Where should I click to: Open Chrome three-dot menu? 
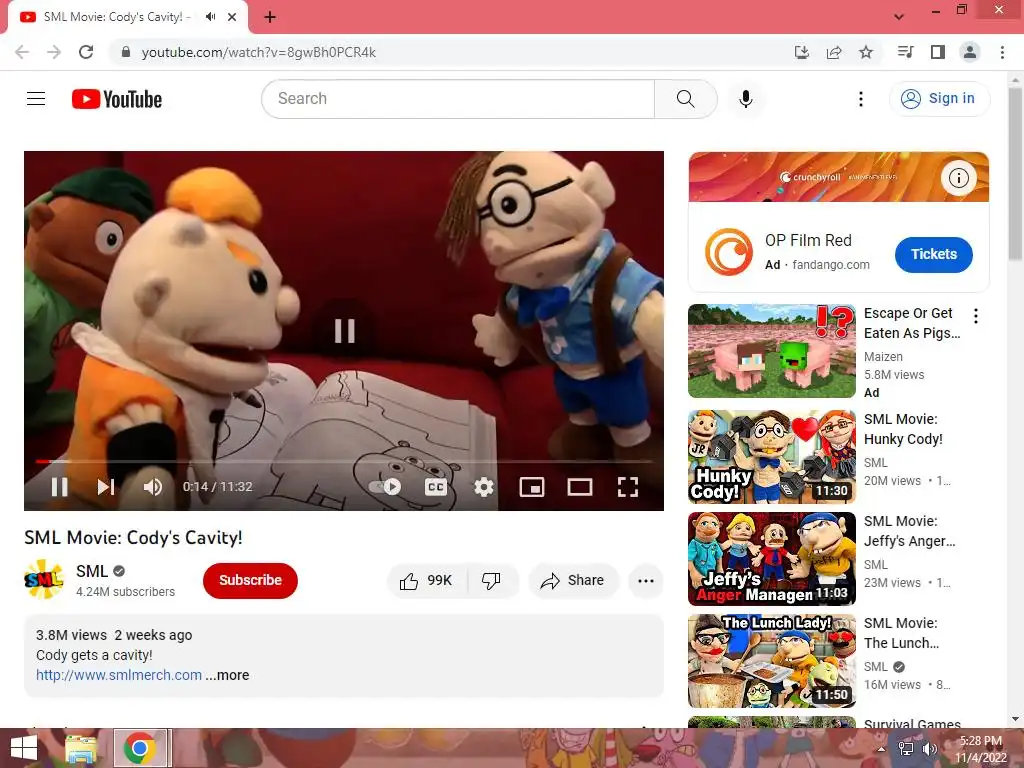coord(1002,52)
